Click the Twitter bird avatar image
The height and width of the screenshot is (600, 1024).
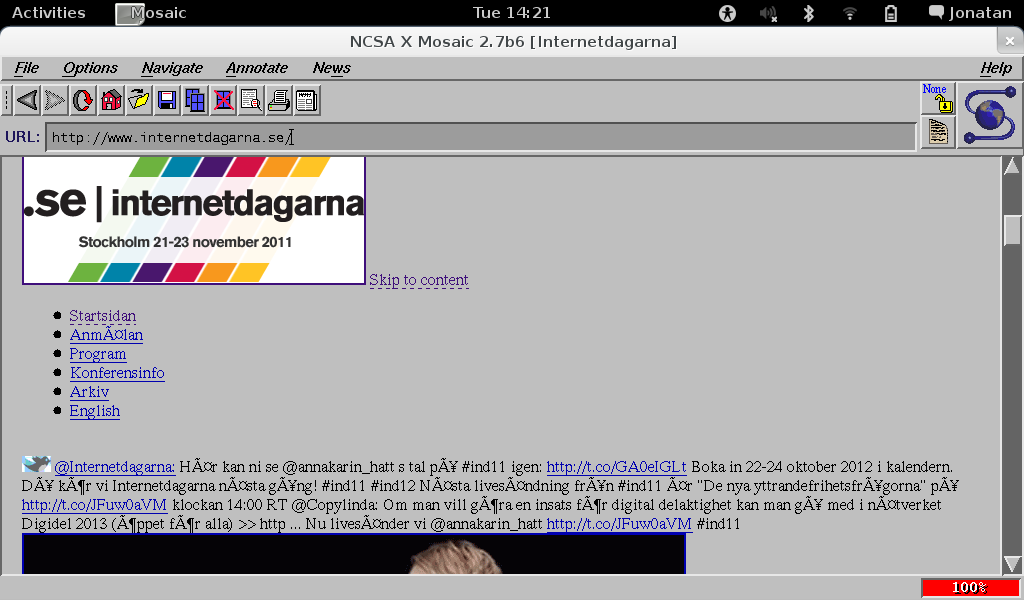click(36, 464)
